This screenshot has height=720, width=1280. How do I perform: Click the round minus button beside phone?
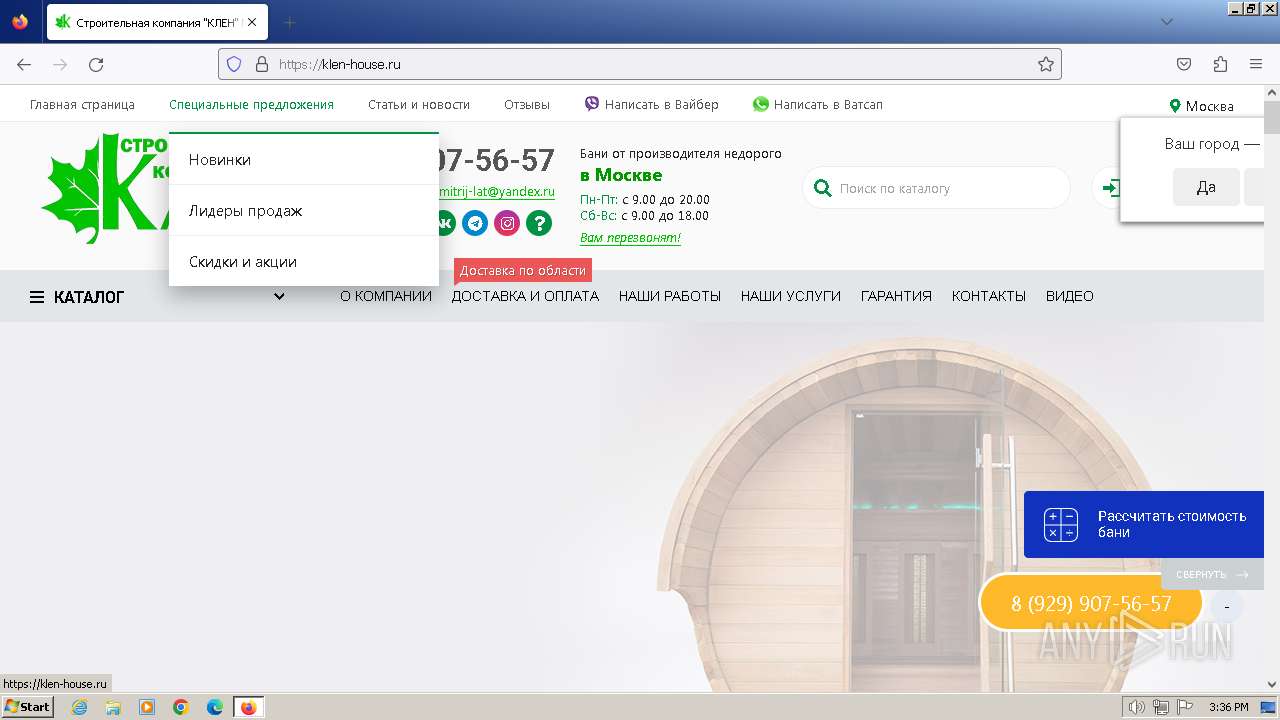click(1226, 606)
